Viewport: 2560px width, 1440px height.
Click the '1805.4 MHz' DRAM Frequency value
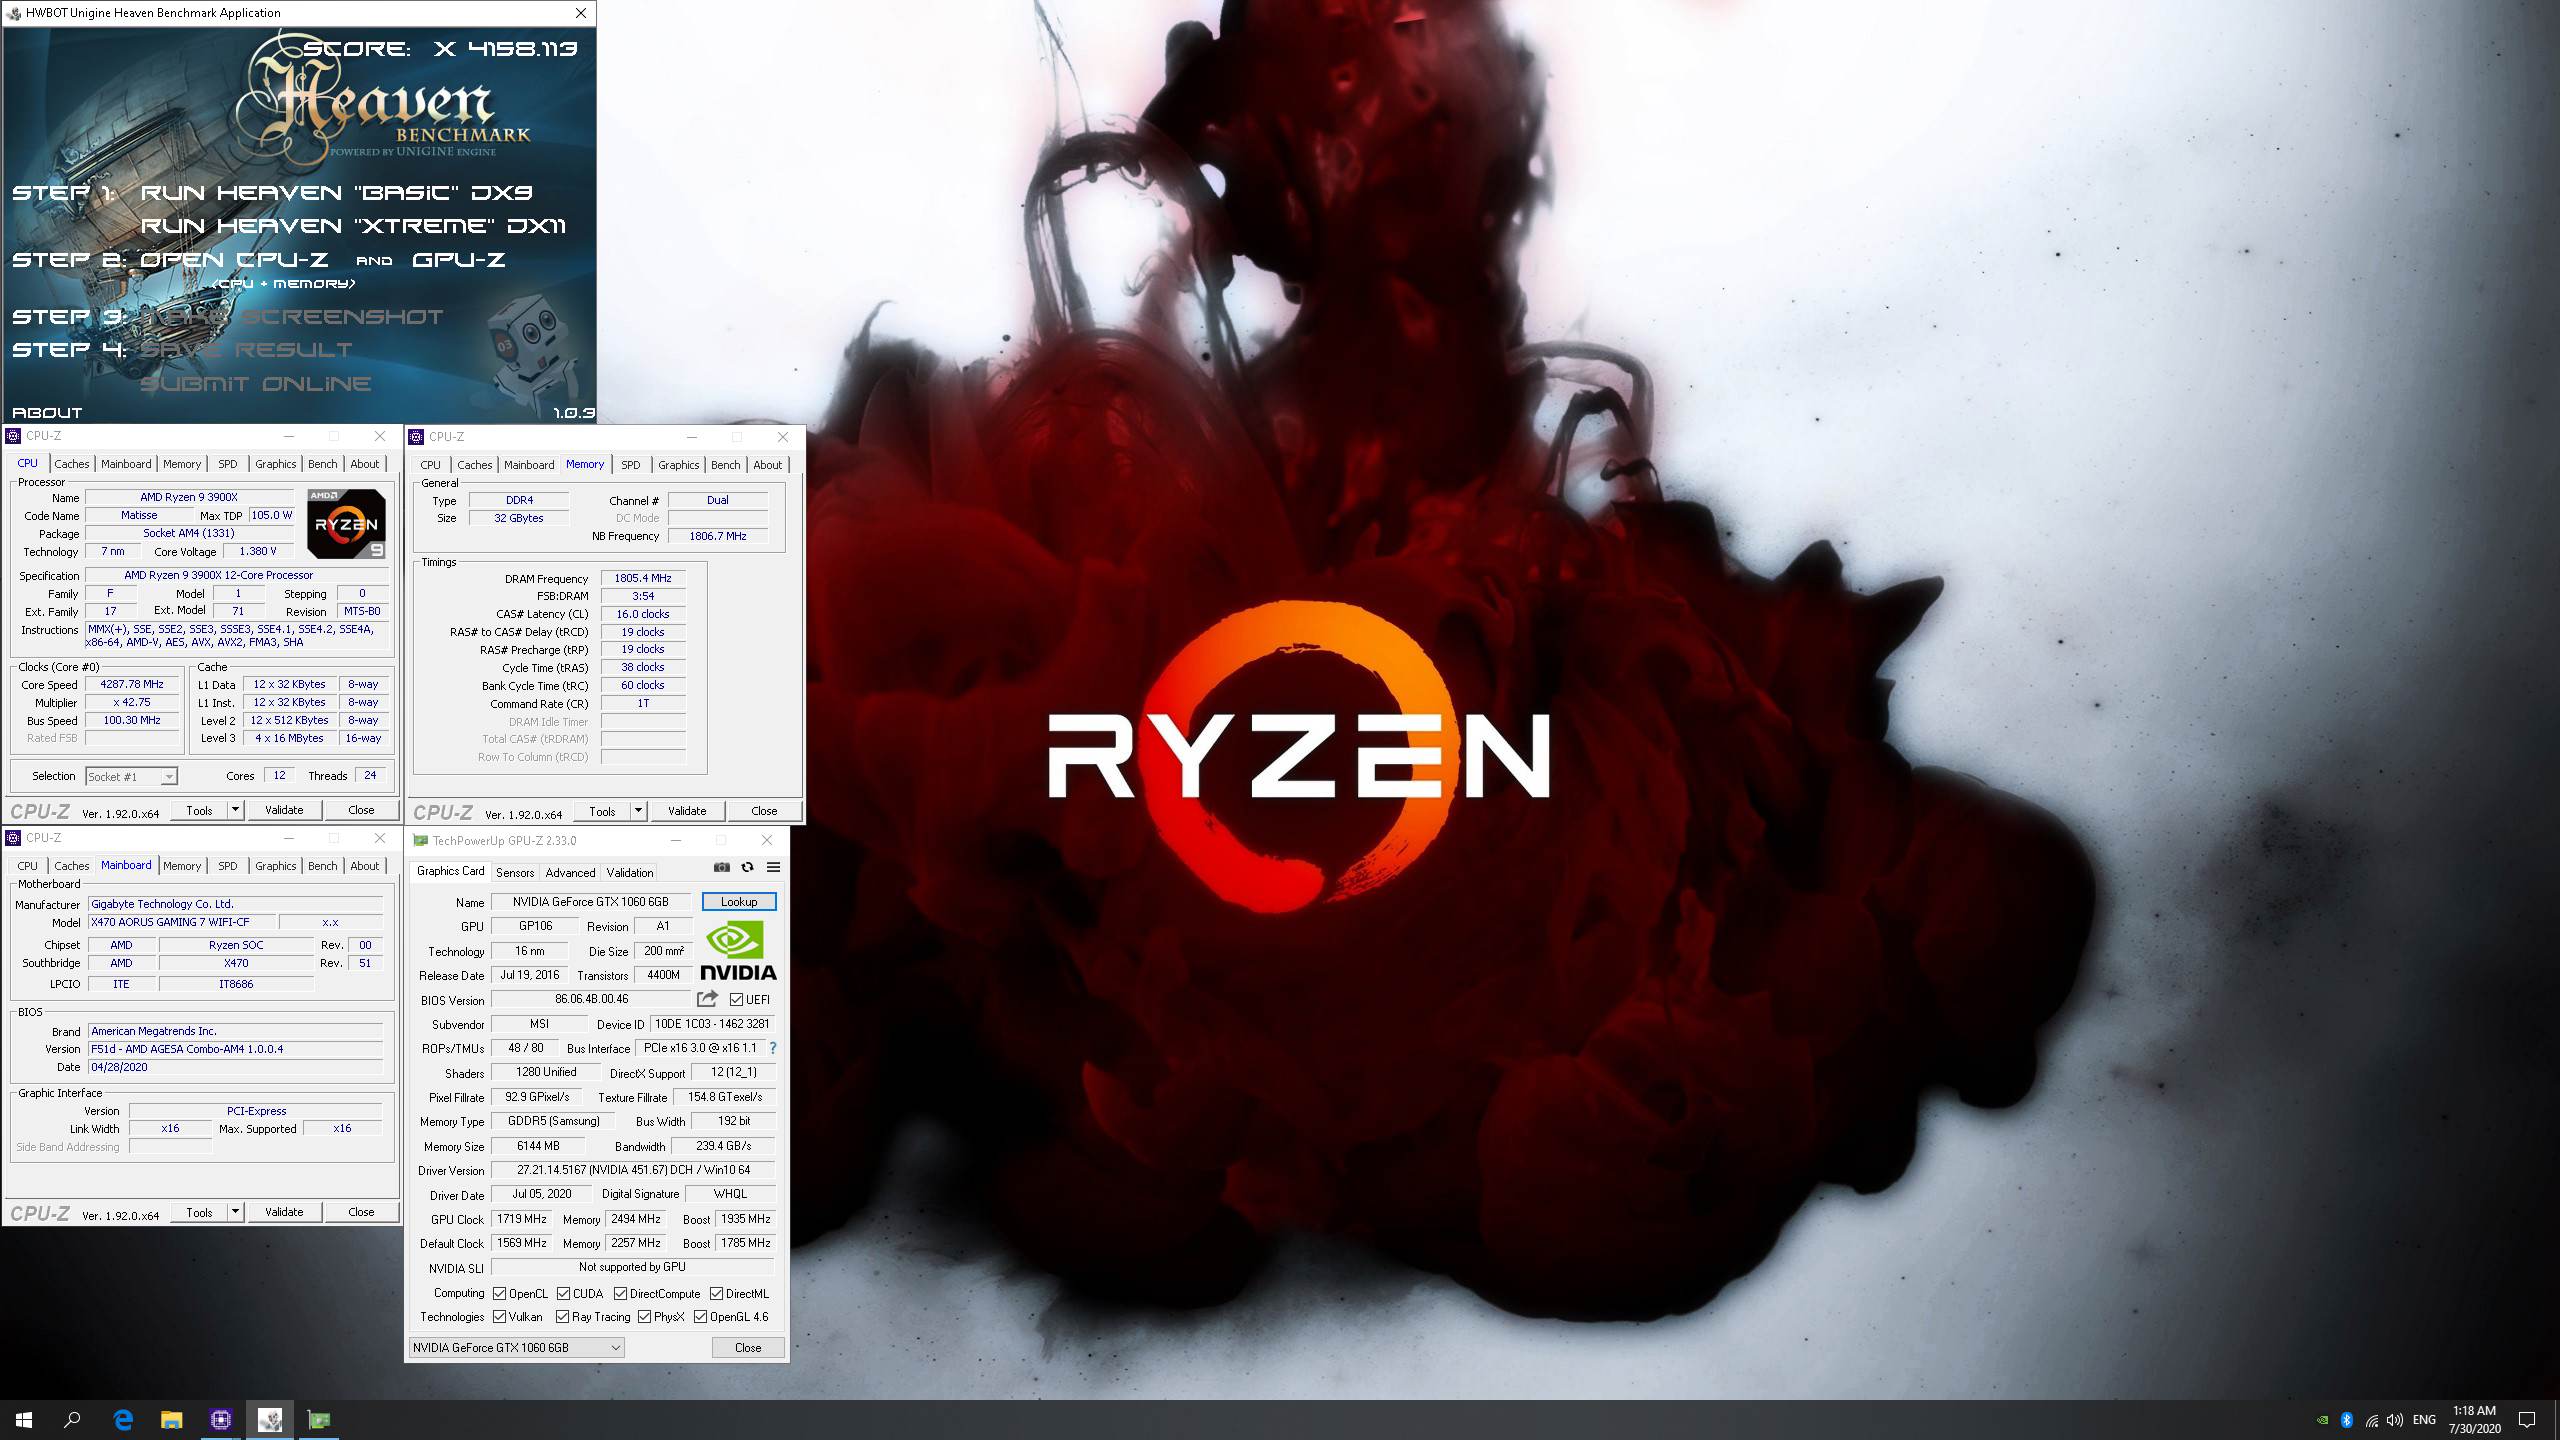click(x=643, y=578)
